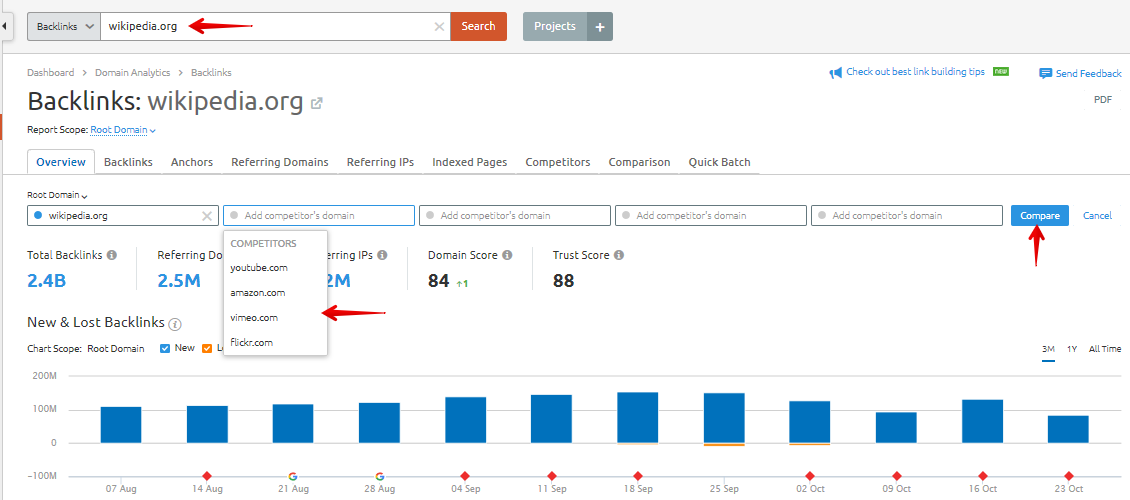Screen dimensions: 1130x500
Task: Click Google update icon at 28 Aug
Action: click(x=379, y=476)
